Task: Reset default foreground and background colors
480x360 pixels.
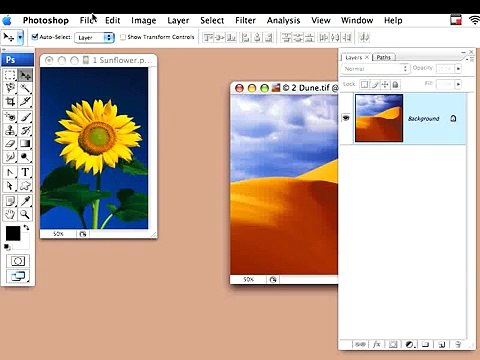Action: click(x=7, y=247)
